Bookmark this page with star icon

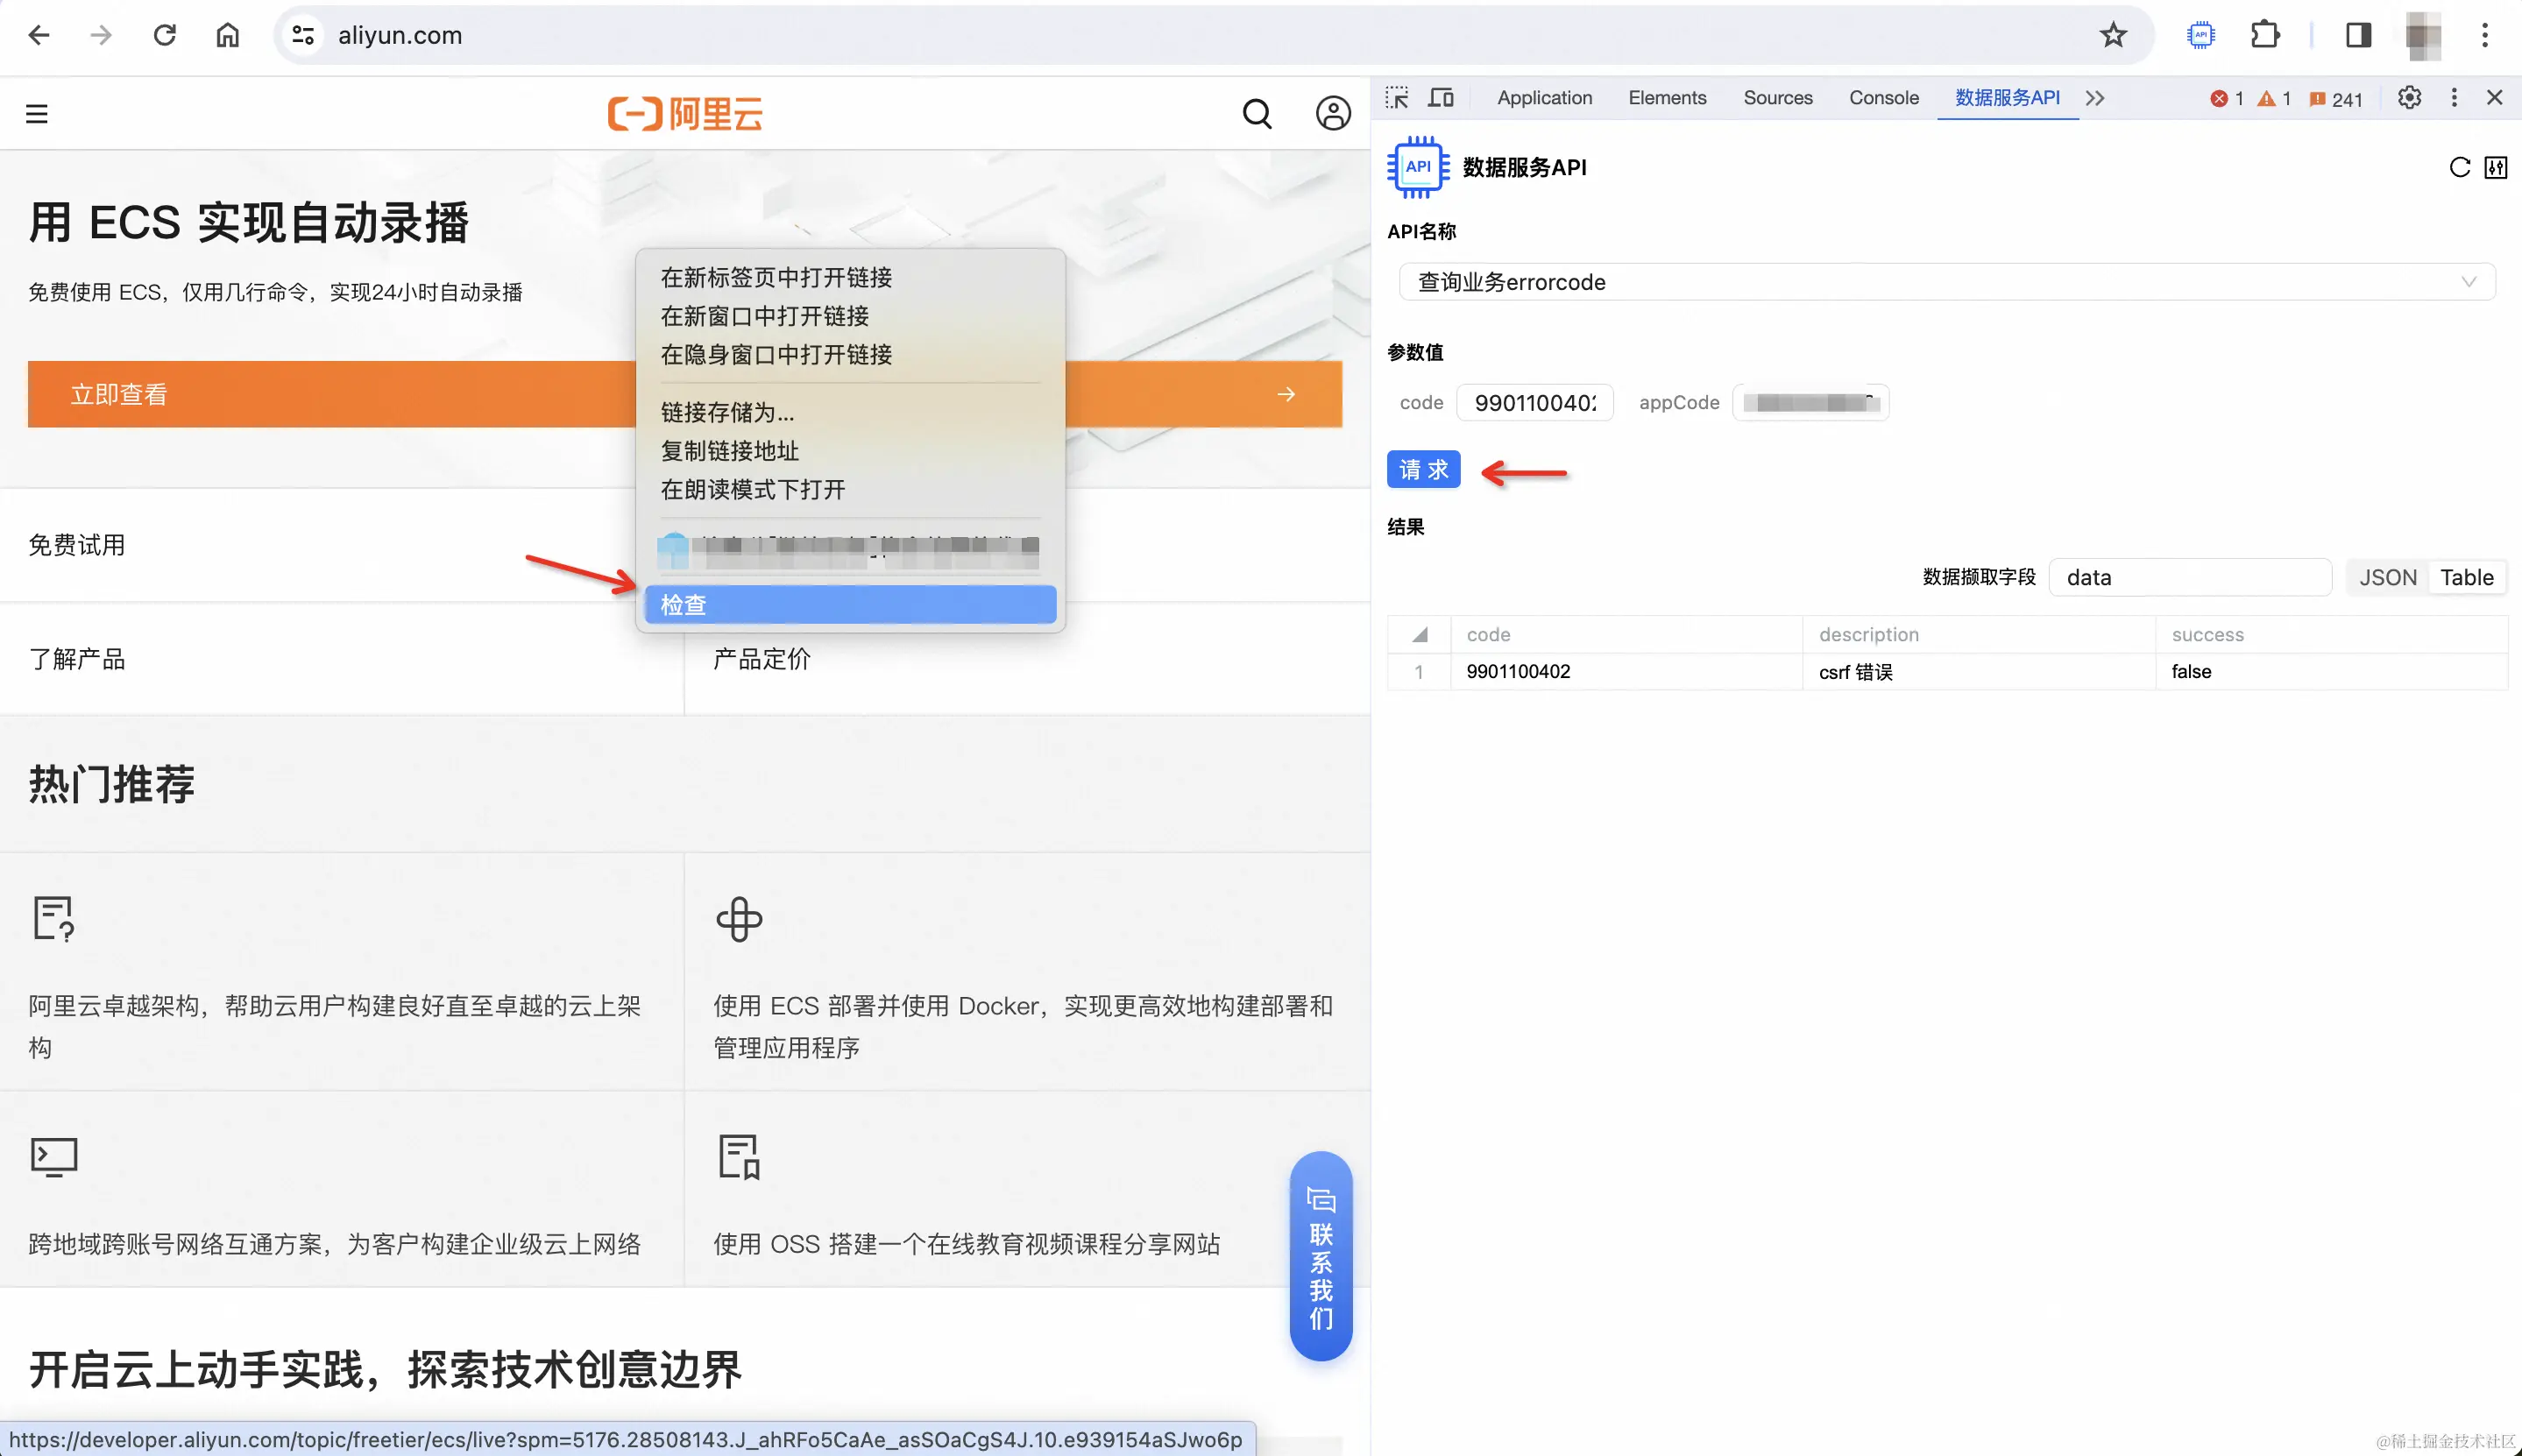click(x=2112, y=36)
